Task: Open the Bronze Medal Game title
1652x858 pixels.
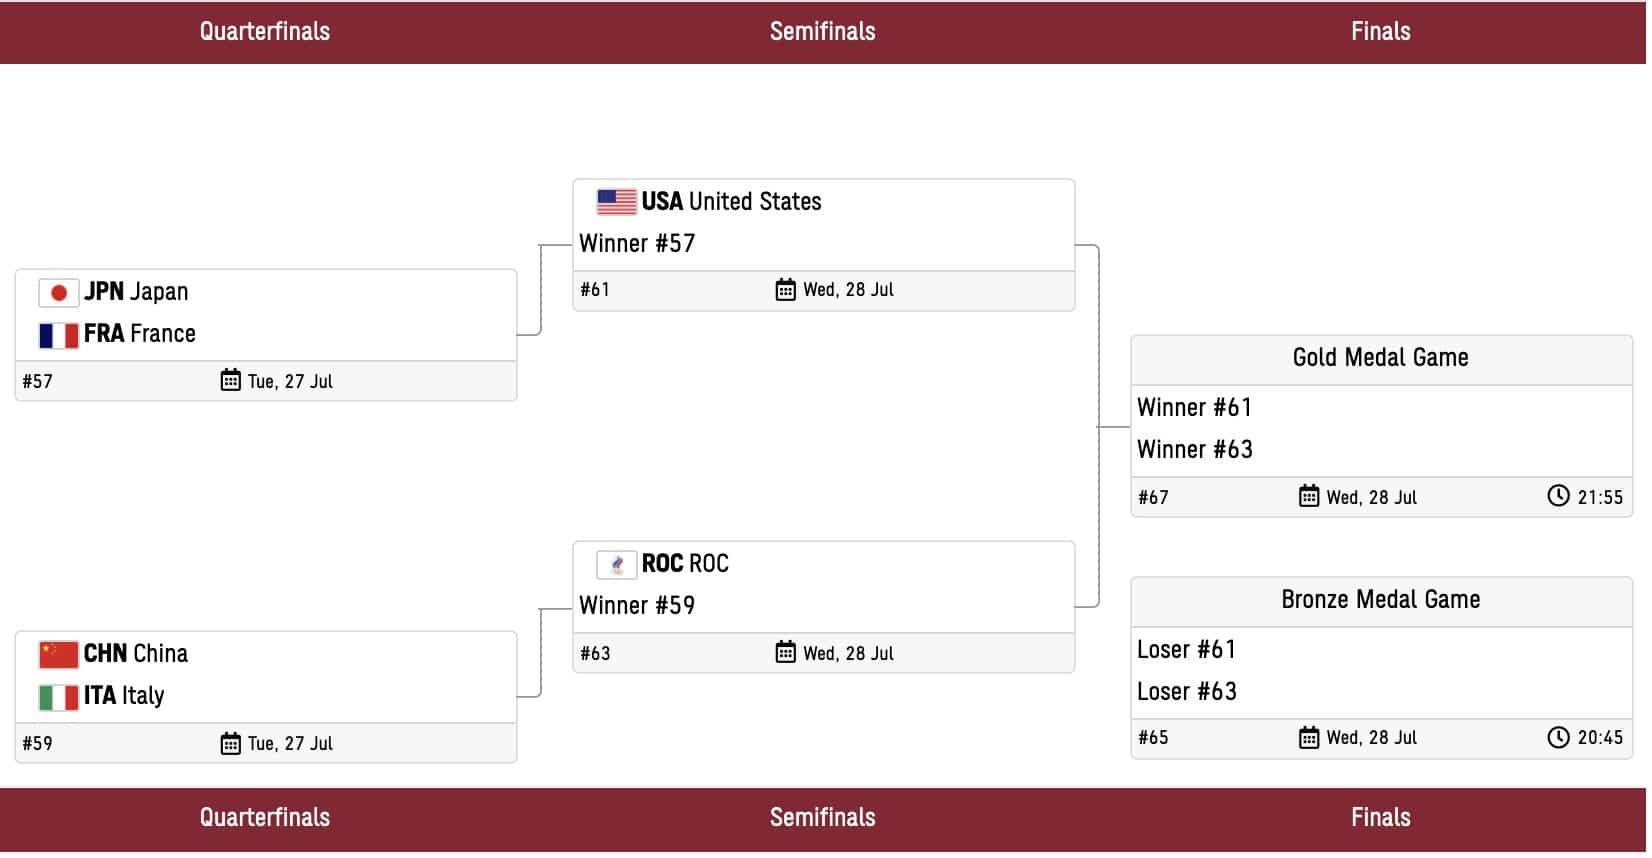Action: (1380, 600)
